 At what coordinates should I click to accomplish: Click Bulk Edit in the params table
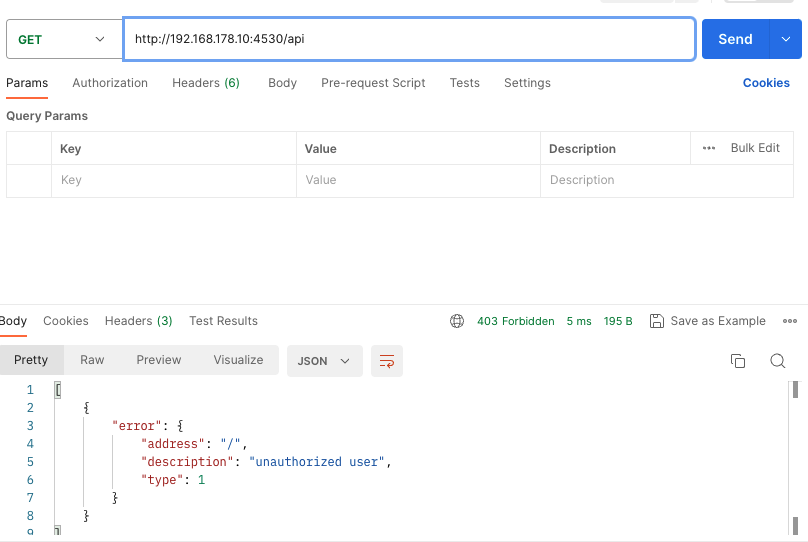(755, 148)
